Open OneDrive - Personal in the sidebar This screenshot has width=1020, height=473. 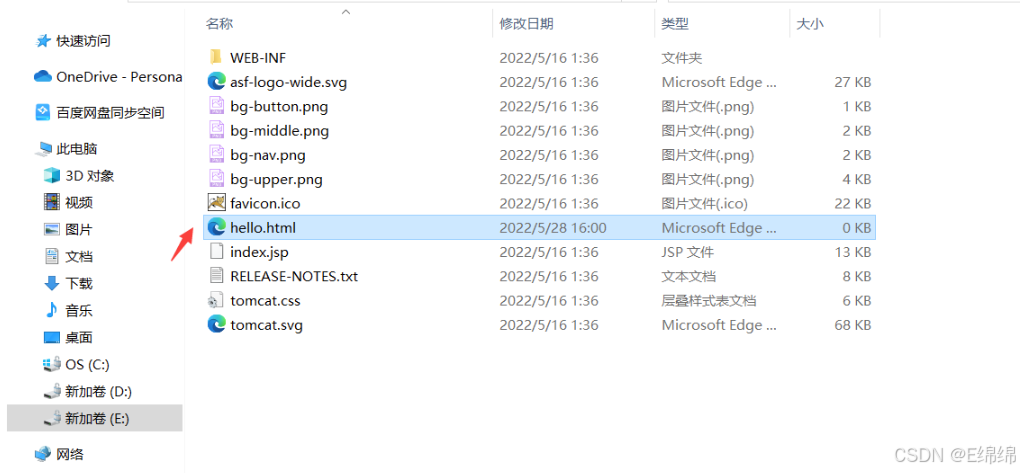(119, 77)
